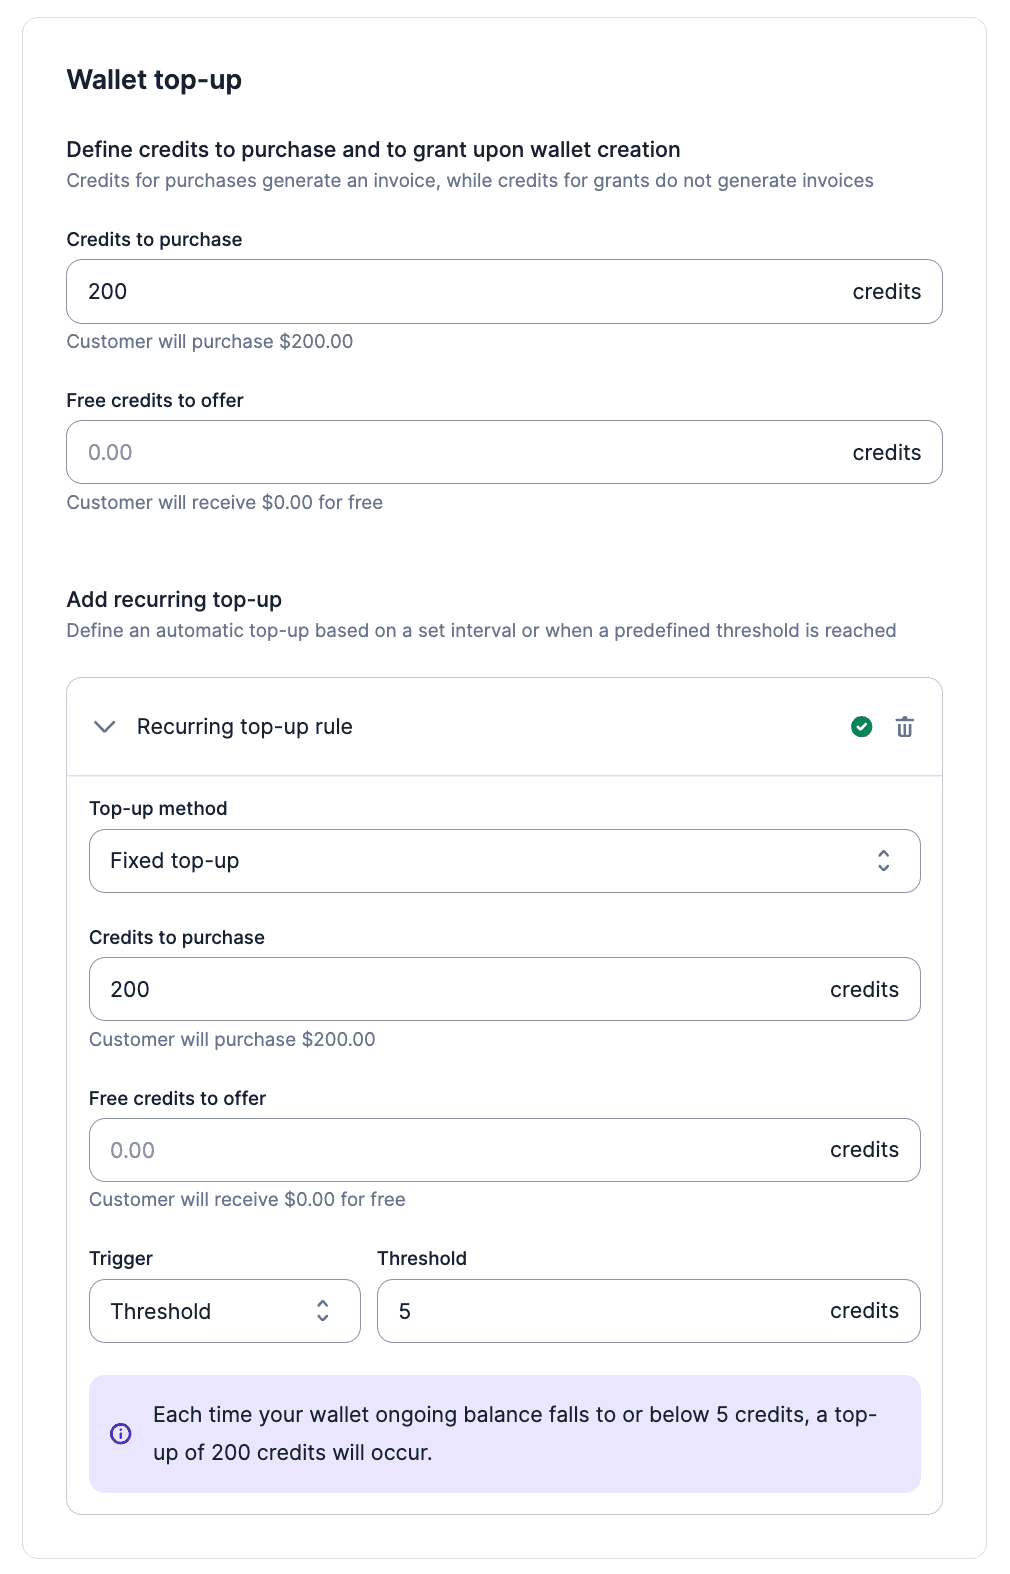Focus wallet creation Credits to purchase field
This screenshot has height=1574, width=1010.
[450, 292]
